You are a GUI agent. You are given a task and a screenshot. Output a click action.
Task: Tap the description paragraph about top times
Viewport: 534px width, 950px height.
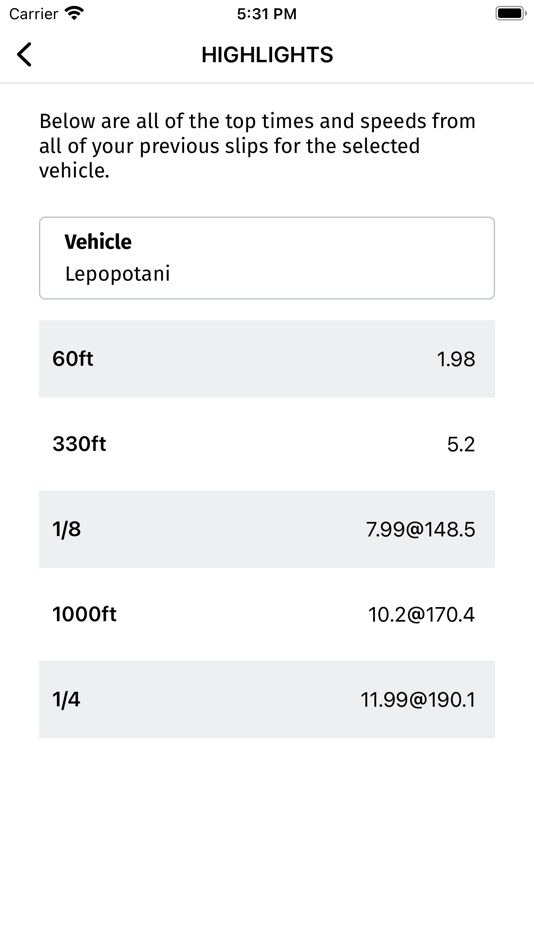[258, 146]
